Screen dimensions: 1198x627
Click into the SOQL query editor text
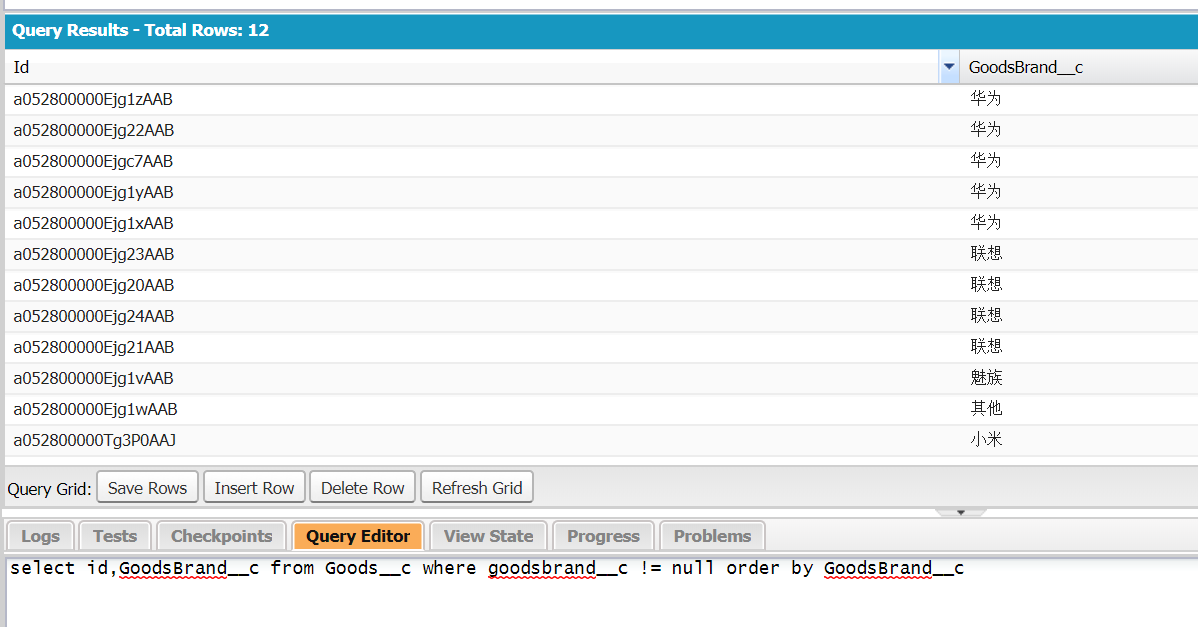[x=487, y=568]
